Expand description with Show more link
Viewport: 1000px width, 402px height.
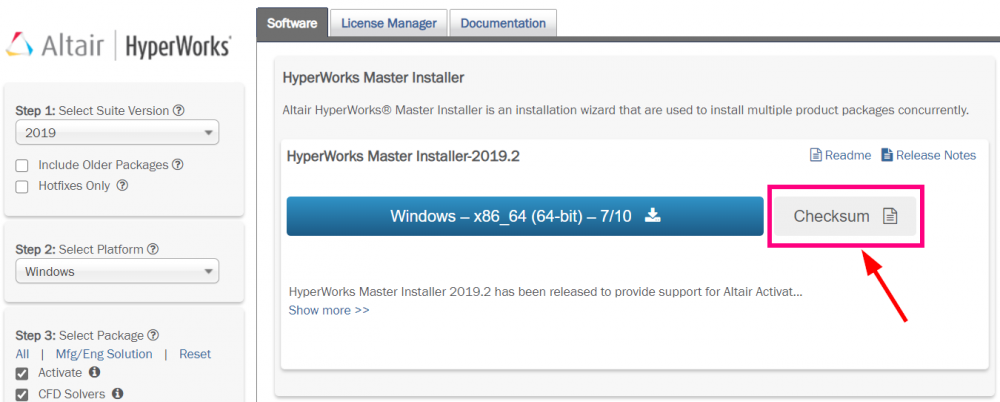[x=329, y=310]
